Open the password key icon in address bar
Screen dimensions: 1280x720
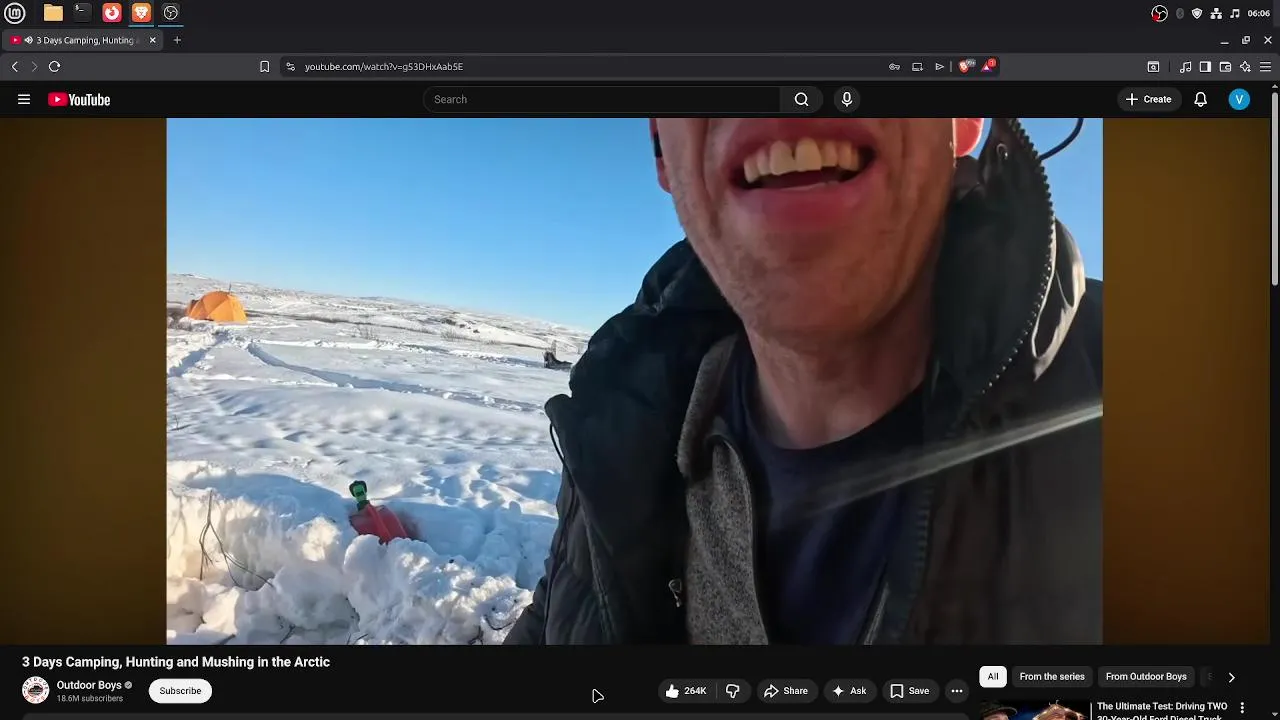(x=894, y=66)
